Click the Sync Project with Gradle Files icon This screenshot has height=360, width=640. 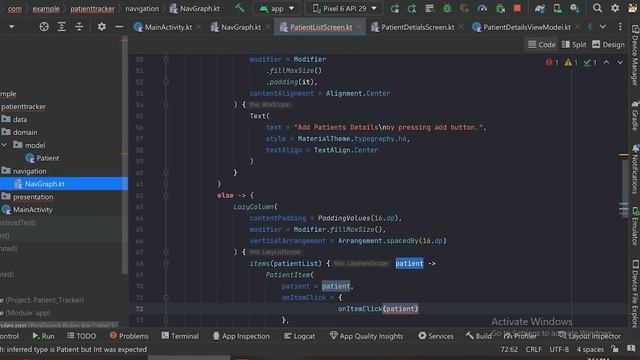540,8
